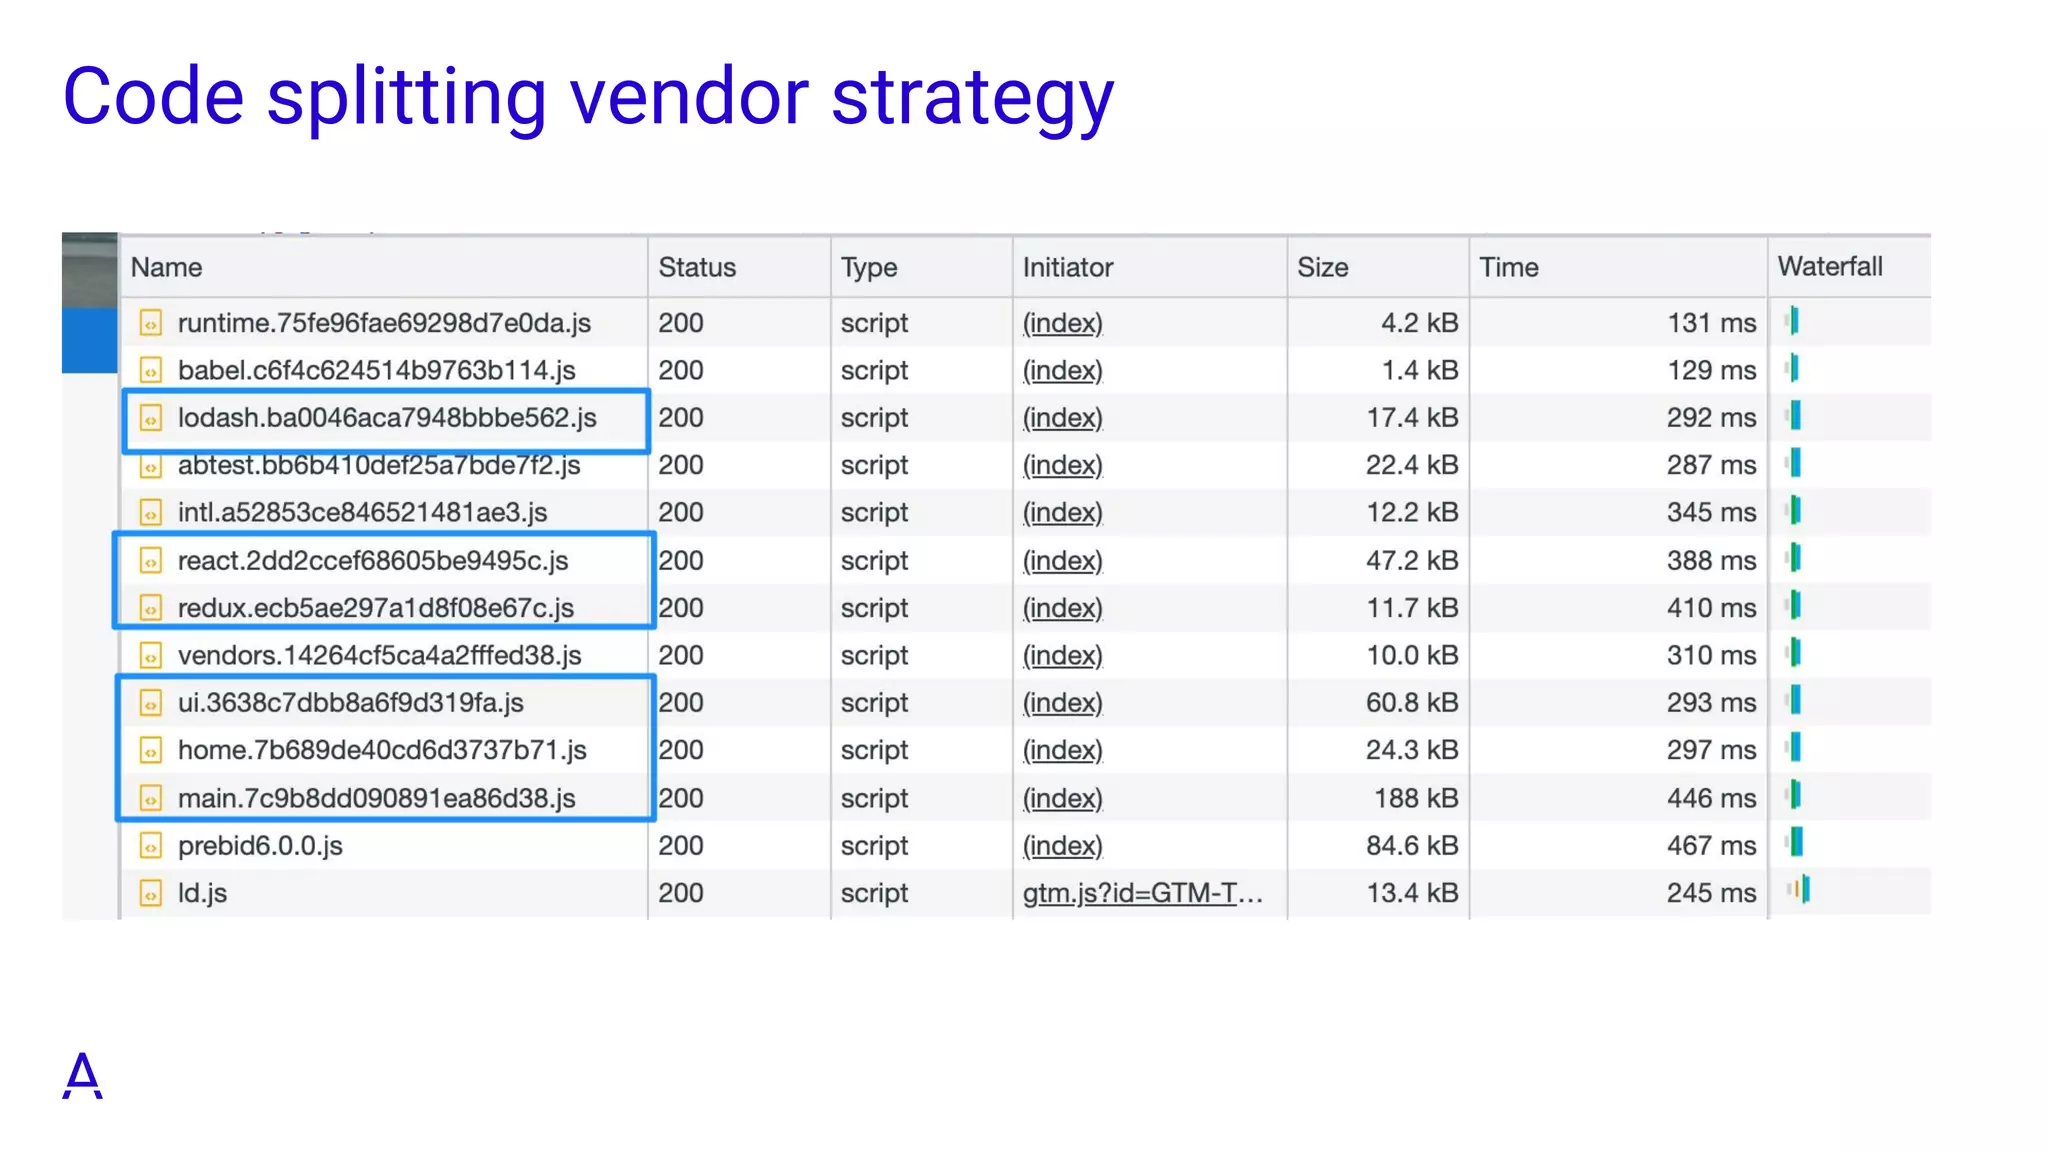
Task: Select the vendors.14264cf5ca4a2fffed38.js request
Action: [x=379, y=656]
